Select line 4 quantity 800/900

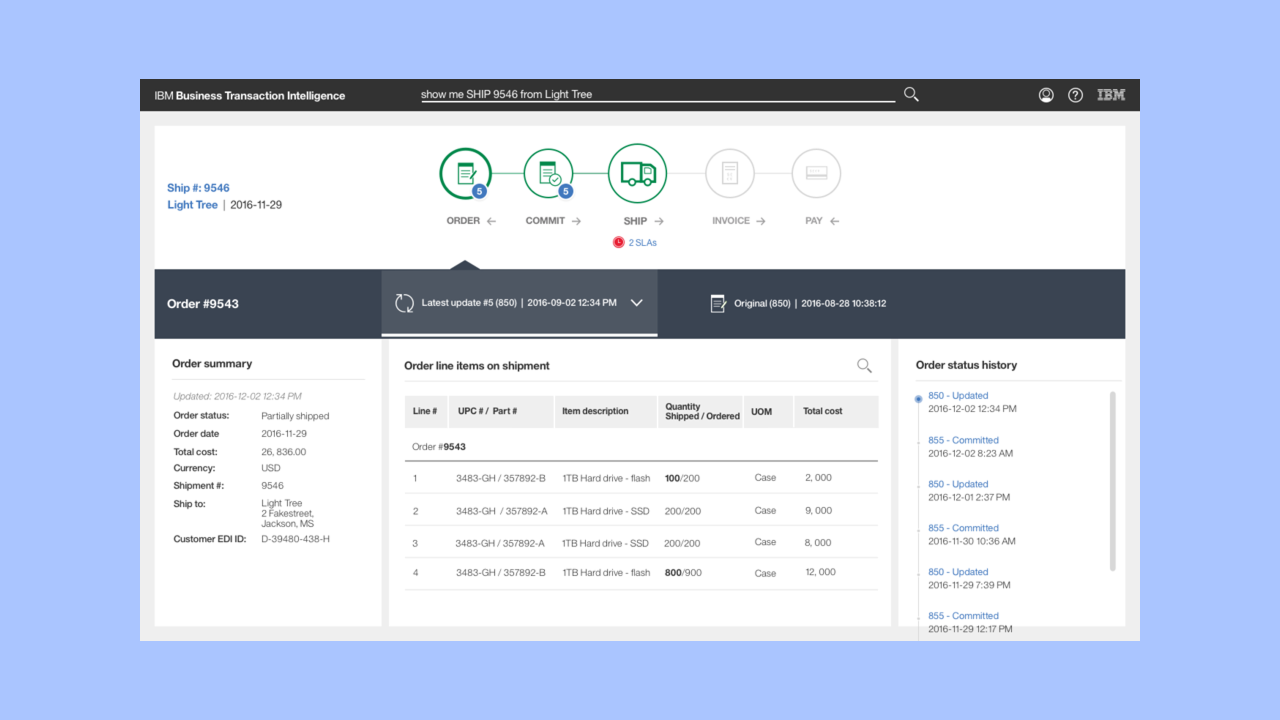682,573
